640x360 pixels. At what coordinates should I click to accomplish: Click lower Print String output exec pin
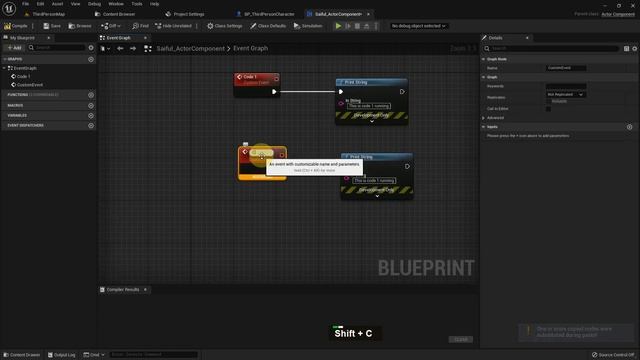click(x=407, y=167)
